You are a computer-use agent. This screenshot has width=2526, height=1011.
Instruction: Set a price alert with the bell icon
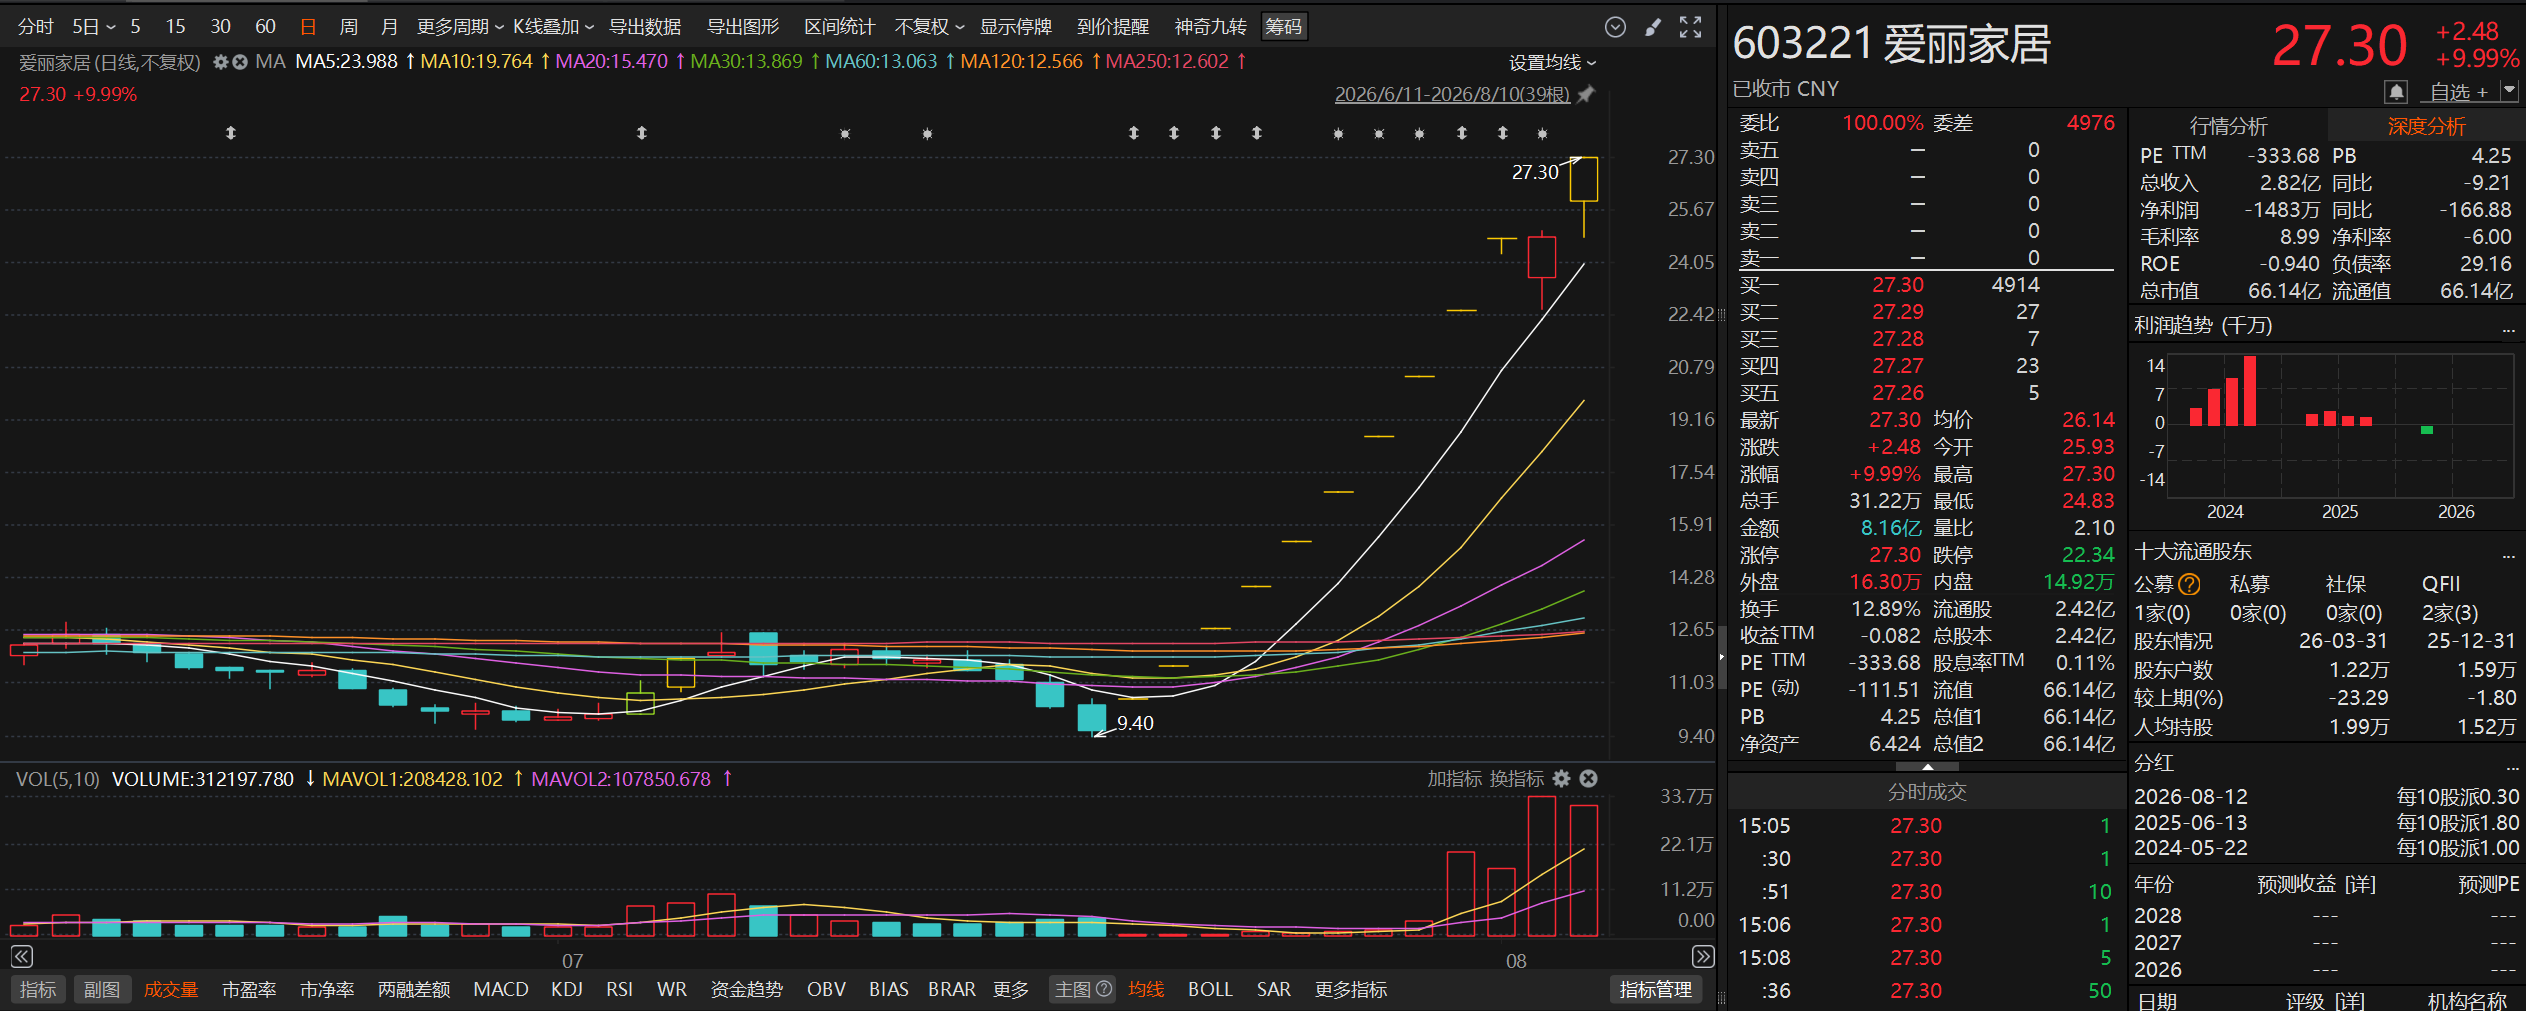coord(2396,92)
